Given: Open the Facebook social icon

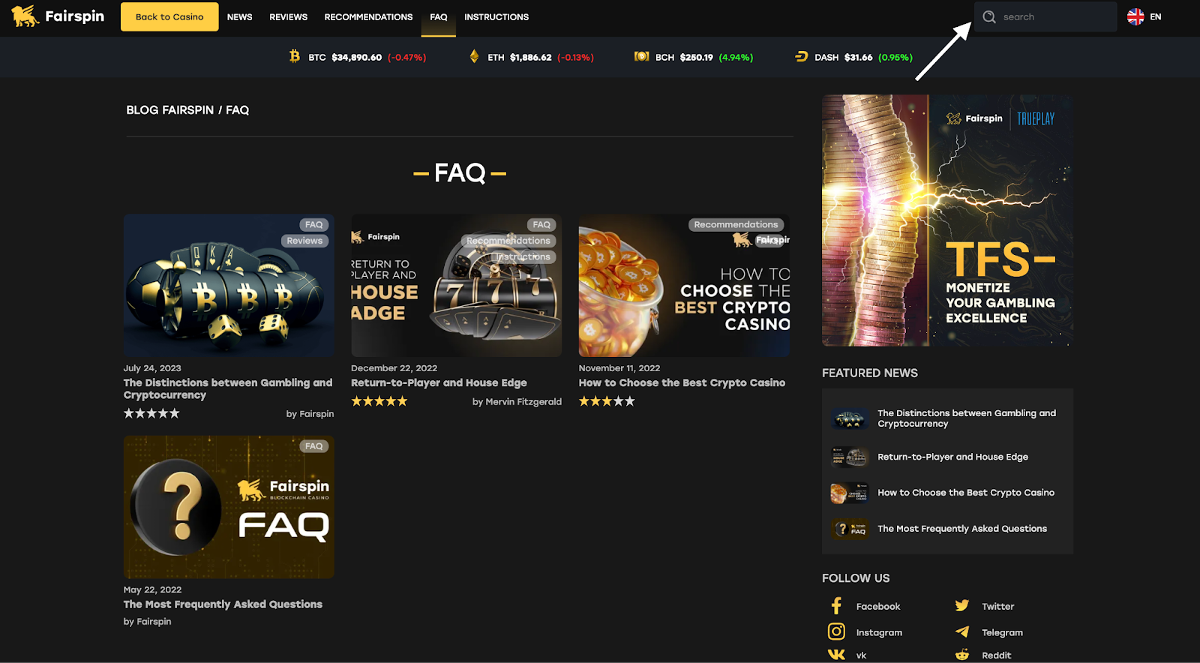Looking at the screenshot, I should click(836, 606).
